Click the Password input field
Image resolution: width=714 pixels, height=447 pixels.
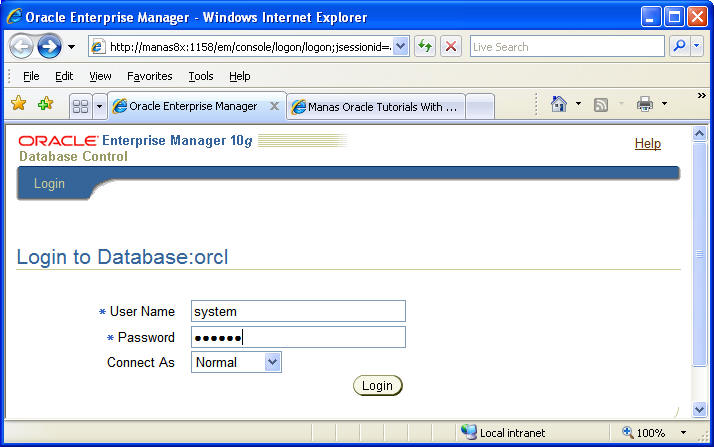pyautogui.click(x=298, y=337)
